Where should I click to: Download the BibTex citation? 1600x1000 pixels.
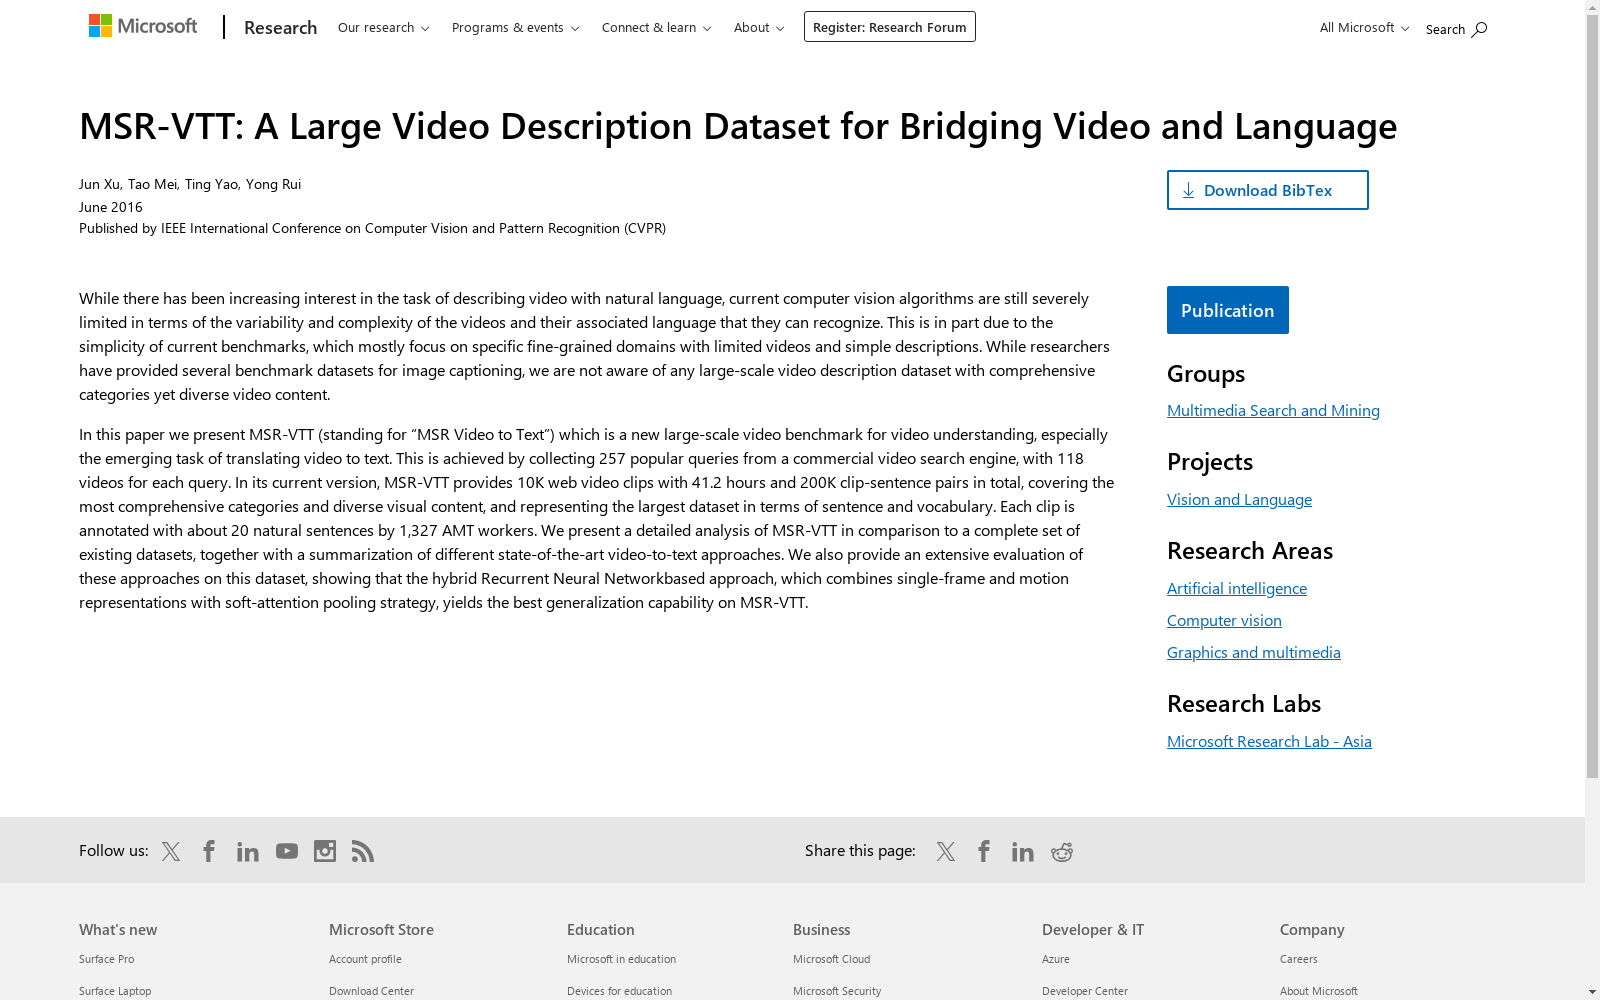(1267, 189)
